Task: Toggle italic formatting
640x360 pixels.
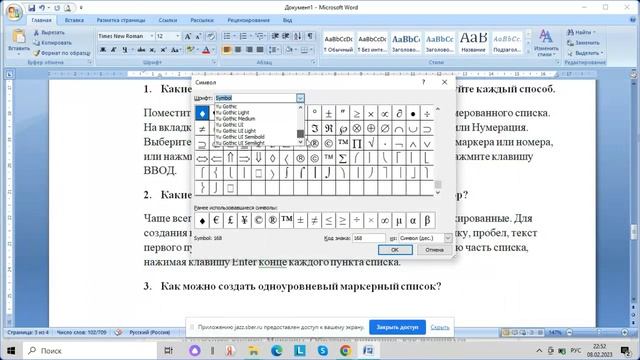Action: [114, 50]
